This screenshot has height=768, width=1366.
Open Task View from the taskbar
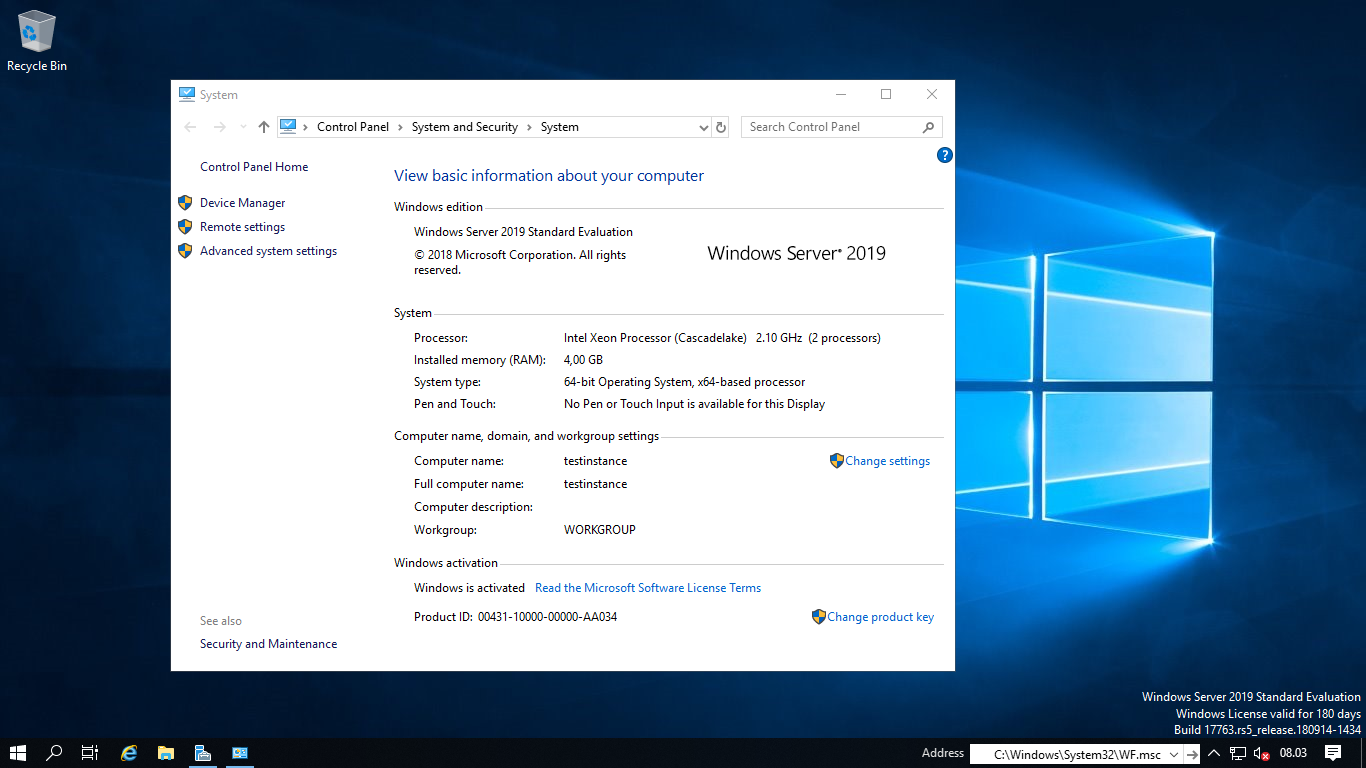90,753
